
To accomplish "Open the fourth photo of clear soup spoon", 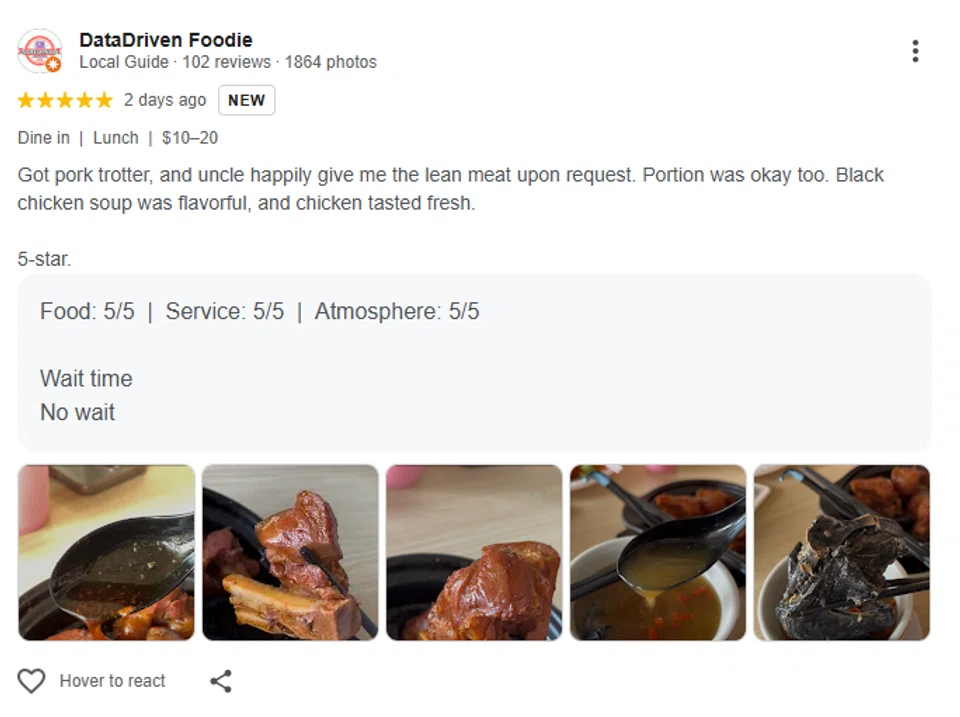I will tap(658, 552).
